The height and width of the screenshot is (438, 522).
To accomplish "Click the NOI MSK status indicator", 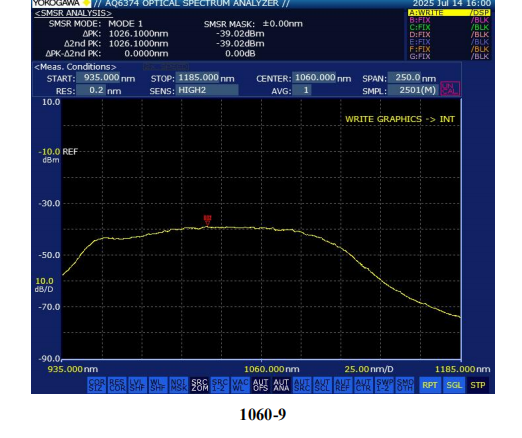I will point(178,385).
